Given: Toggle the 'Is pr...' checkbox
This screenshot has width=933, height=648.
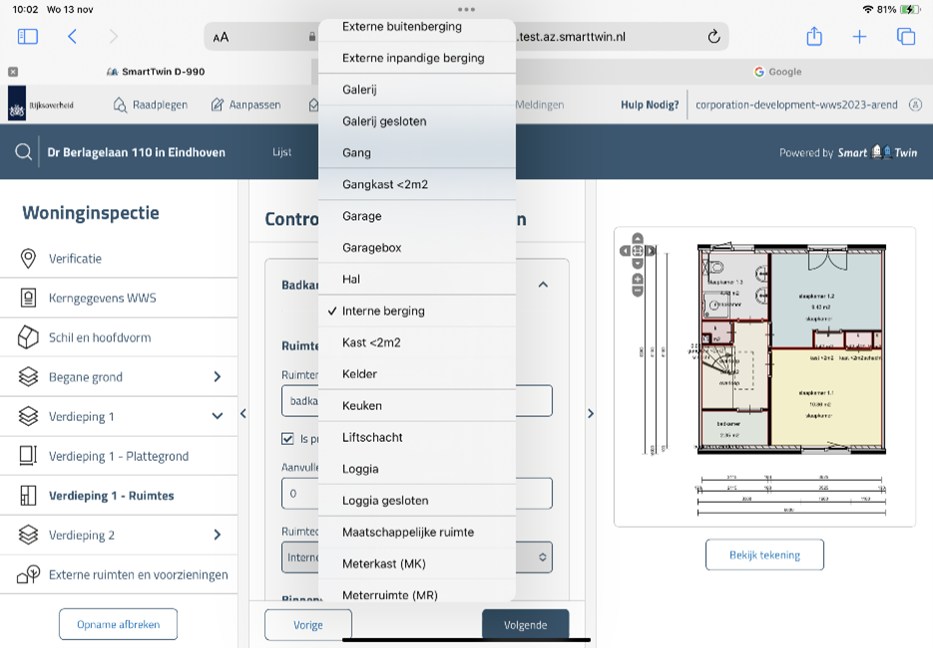Looking at the screenshot, I should coord(288,438).
